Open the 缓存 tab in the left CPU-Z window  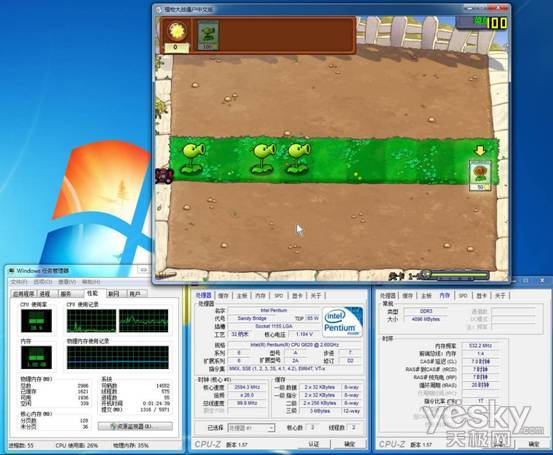pyautogui.click(x=223, y=296)
